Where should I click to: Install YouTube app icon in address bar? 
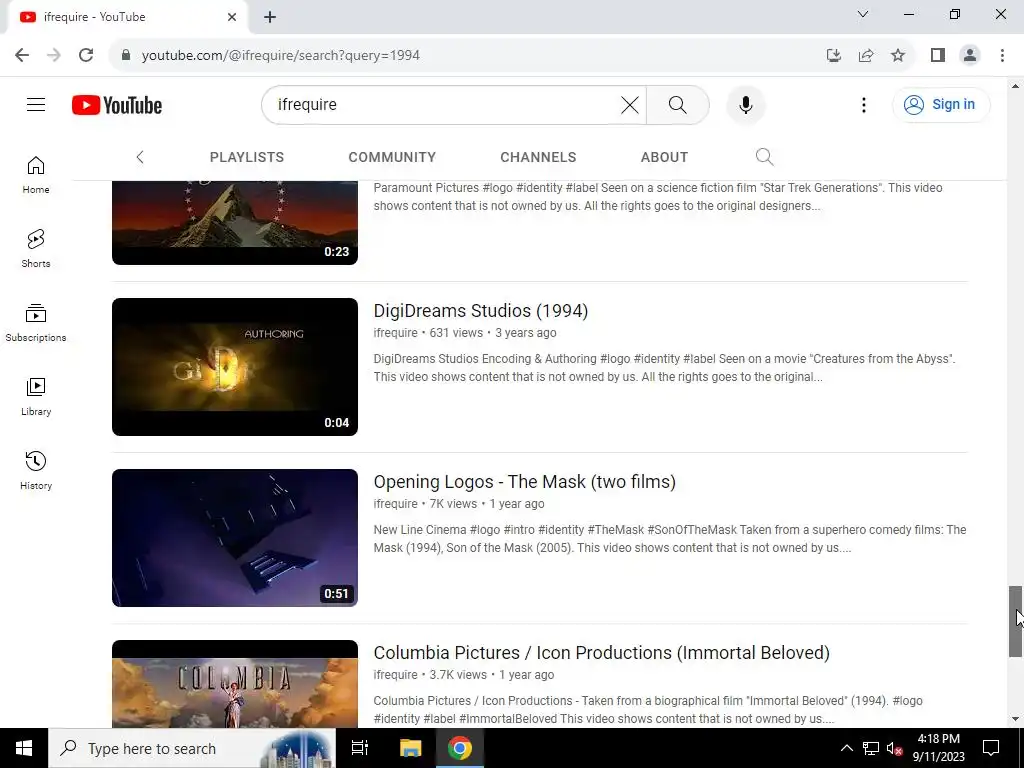(x=834, y=55)
